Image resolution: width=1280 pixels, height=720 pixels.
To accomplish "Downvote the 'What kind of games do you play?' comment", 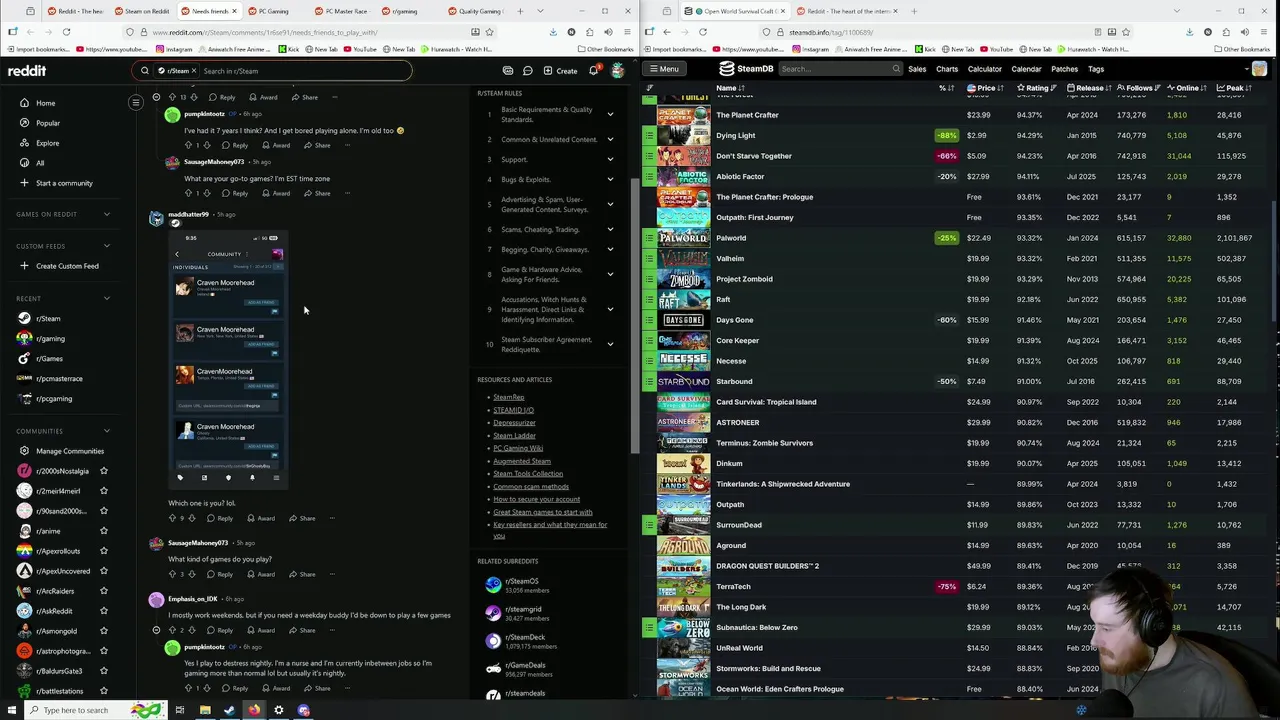I will click(x=193, y=574).
